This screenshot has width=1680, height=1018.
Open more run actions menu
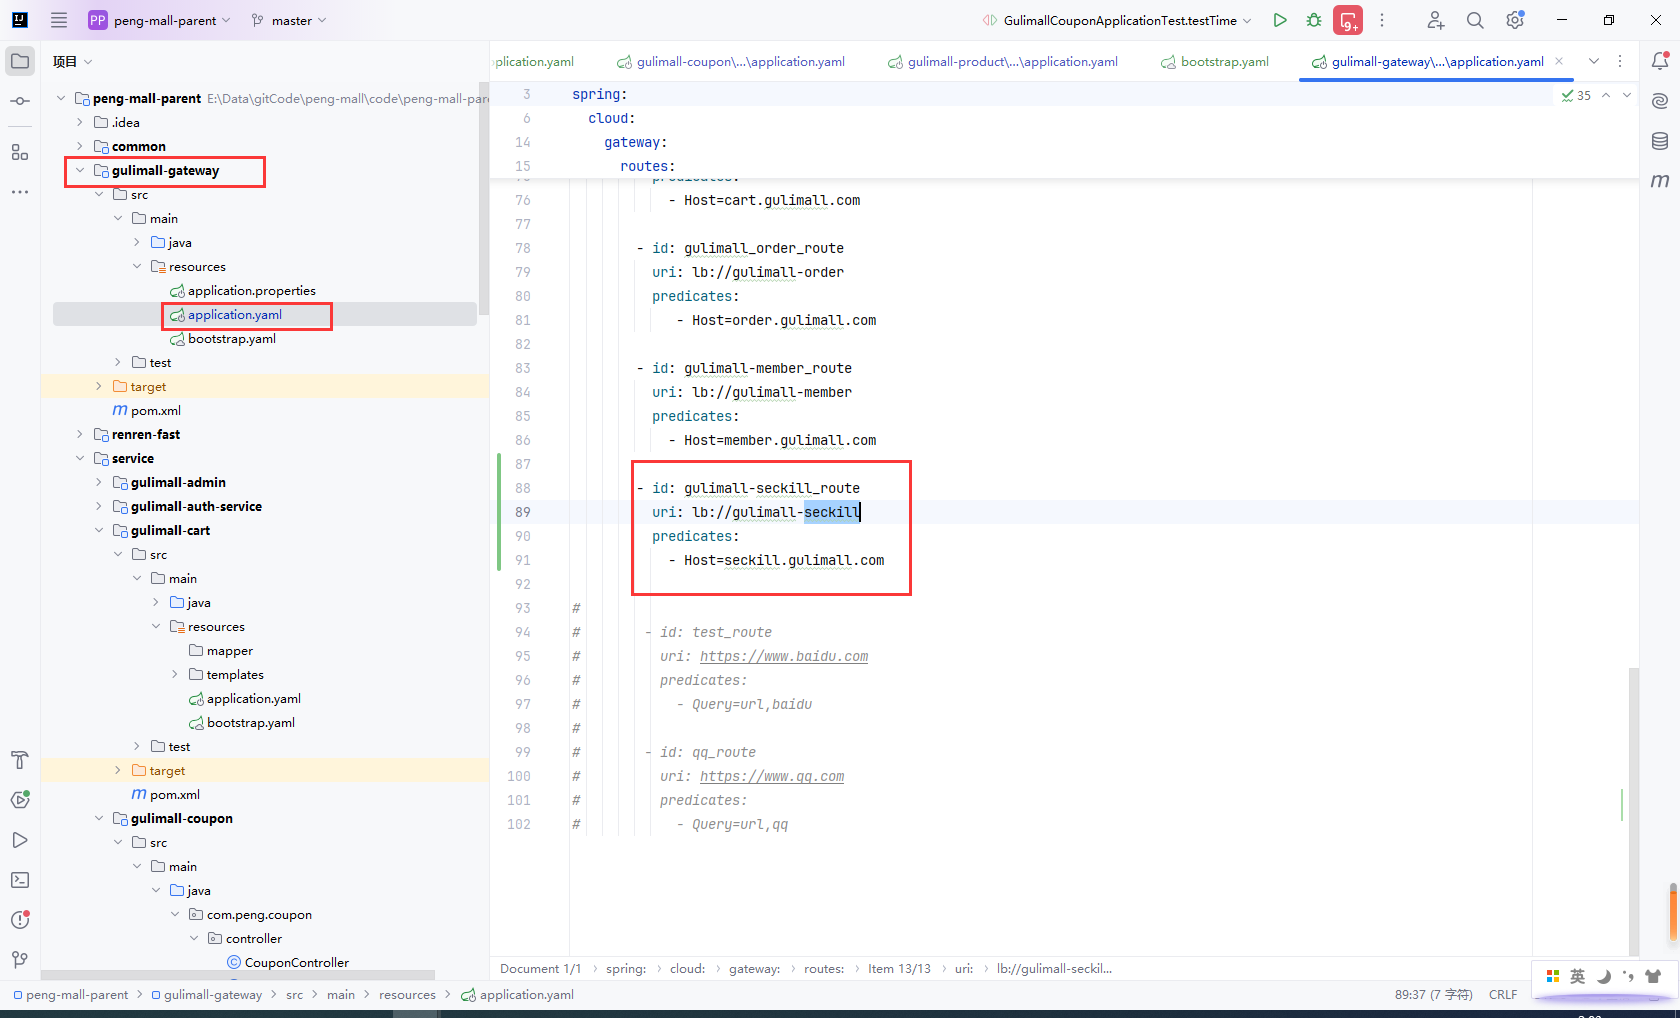coord(1382,20)
